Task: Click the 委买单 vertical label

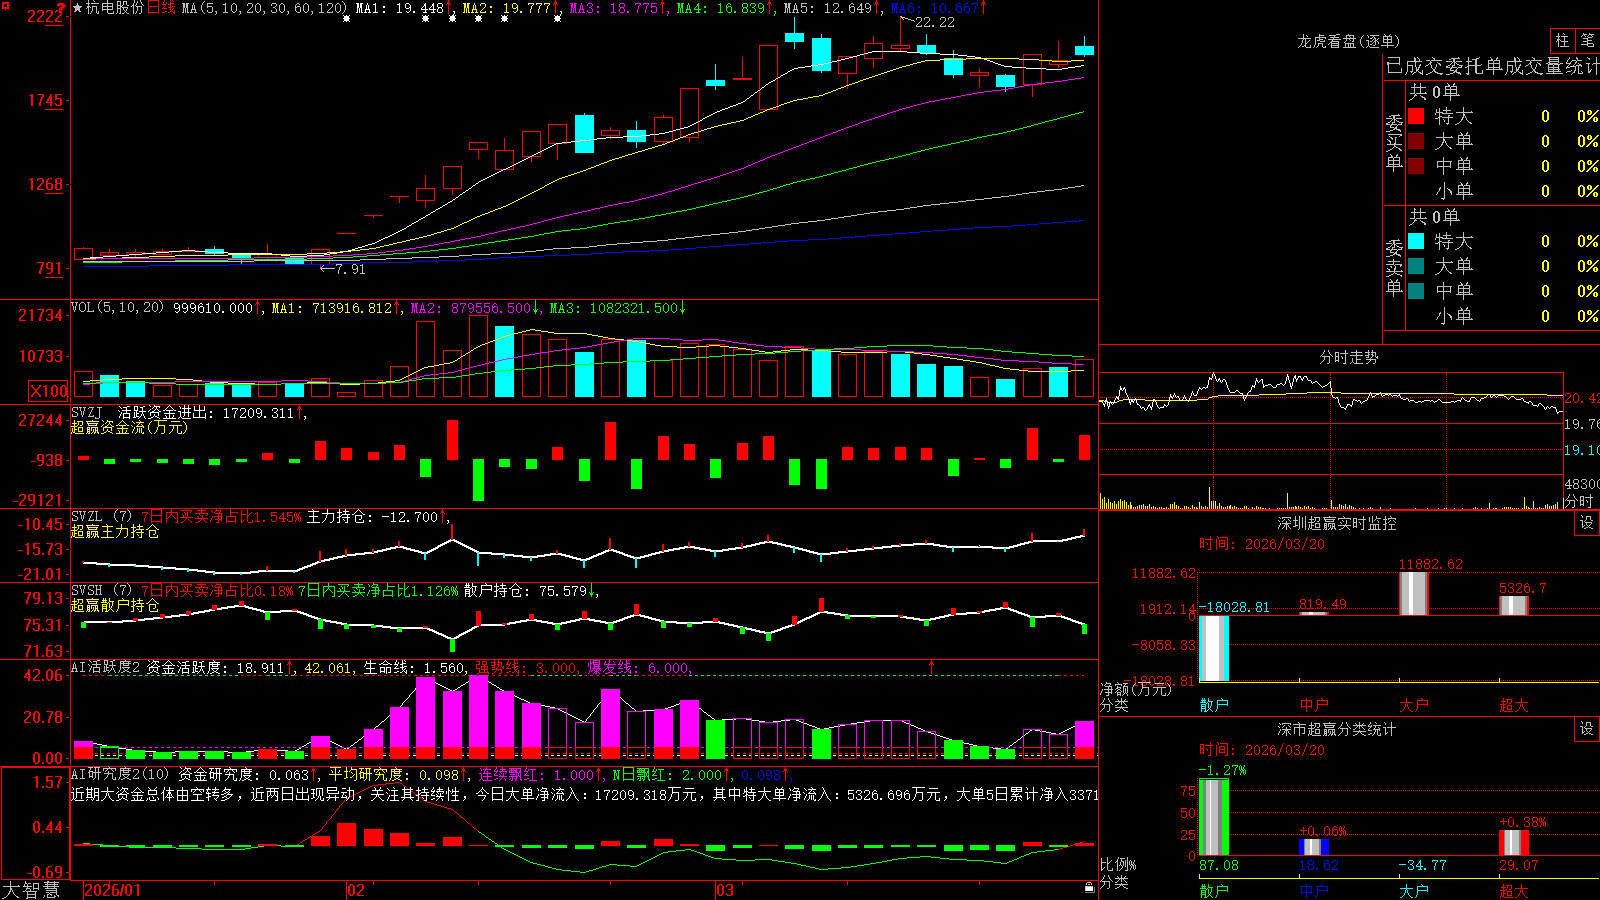Action: (x=1394, y=143)
